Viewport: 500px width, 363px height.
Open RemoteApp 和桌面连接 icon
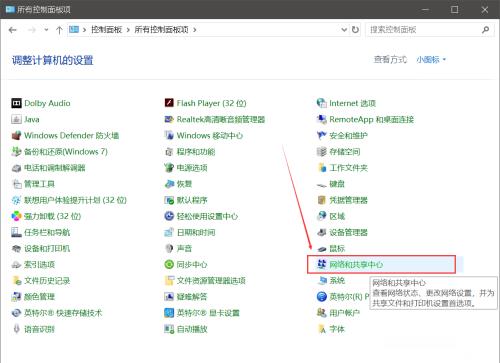point(322,119)
